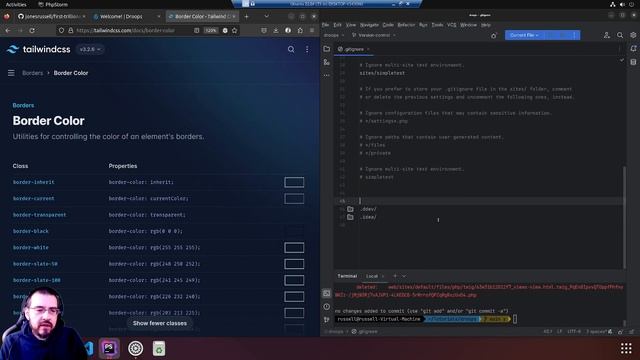Viewport: 640px width, 360px height.
Task: Bookmark this page with the star icon
Action: pos(234,30)
